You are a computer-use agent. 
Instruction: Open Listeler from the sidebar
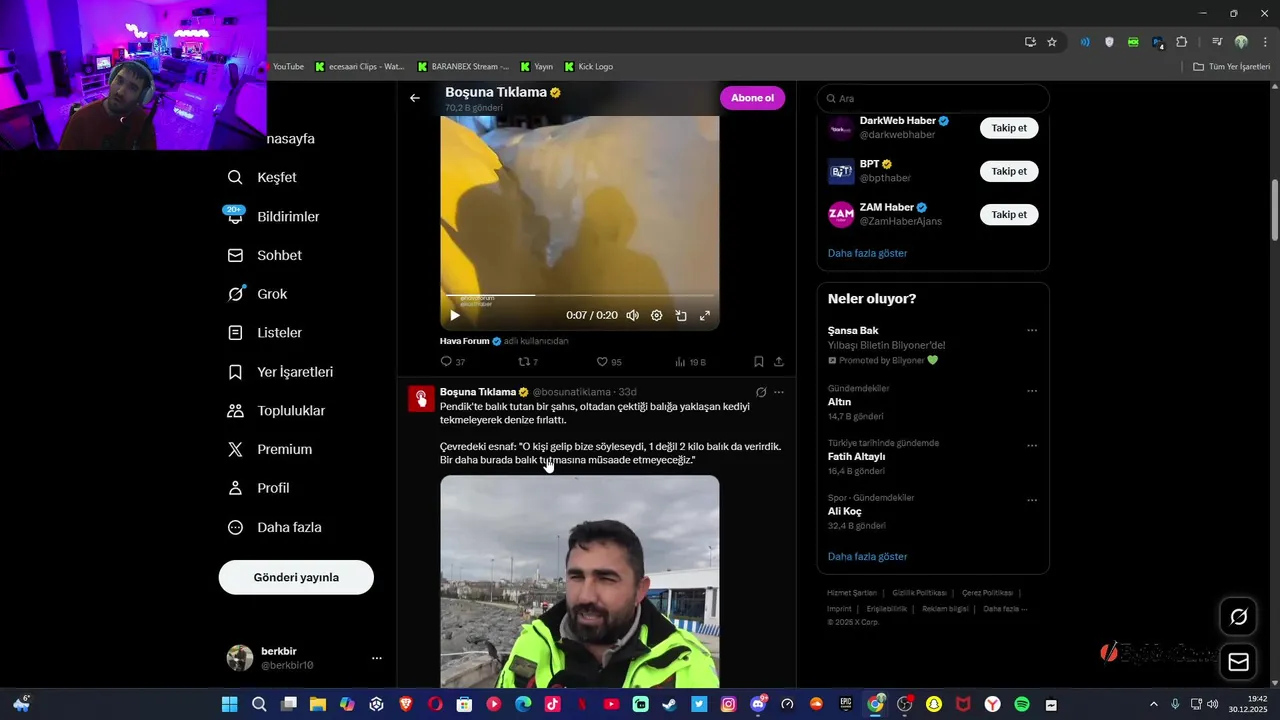point(264,332)
